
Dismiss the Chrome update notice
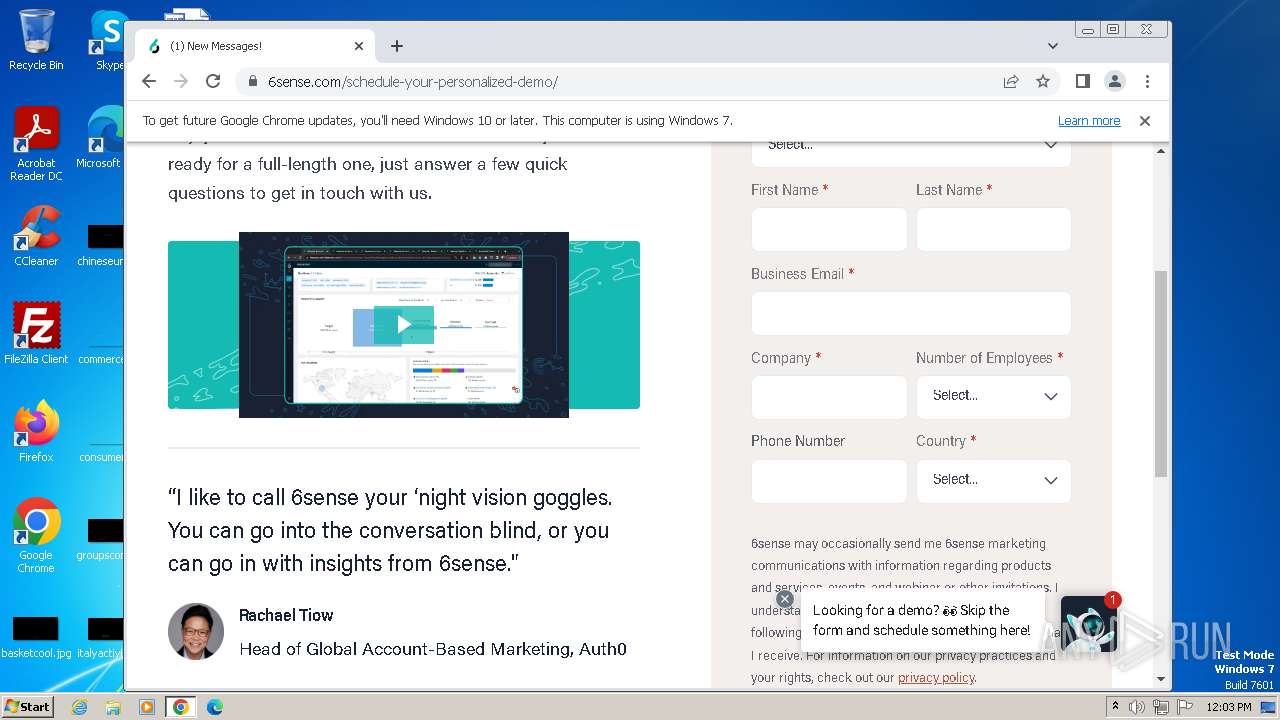(x=1145, y=120)
